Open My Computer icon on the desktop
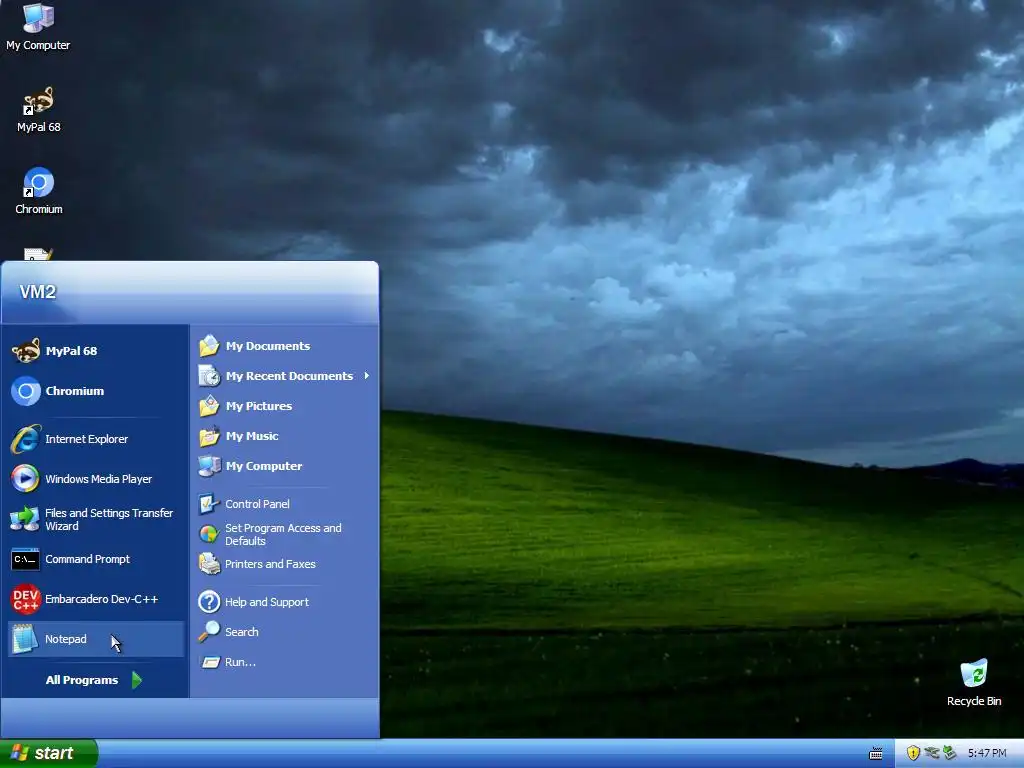1024x768 pixels. tap(38, 27)
